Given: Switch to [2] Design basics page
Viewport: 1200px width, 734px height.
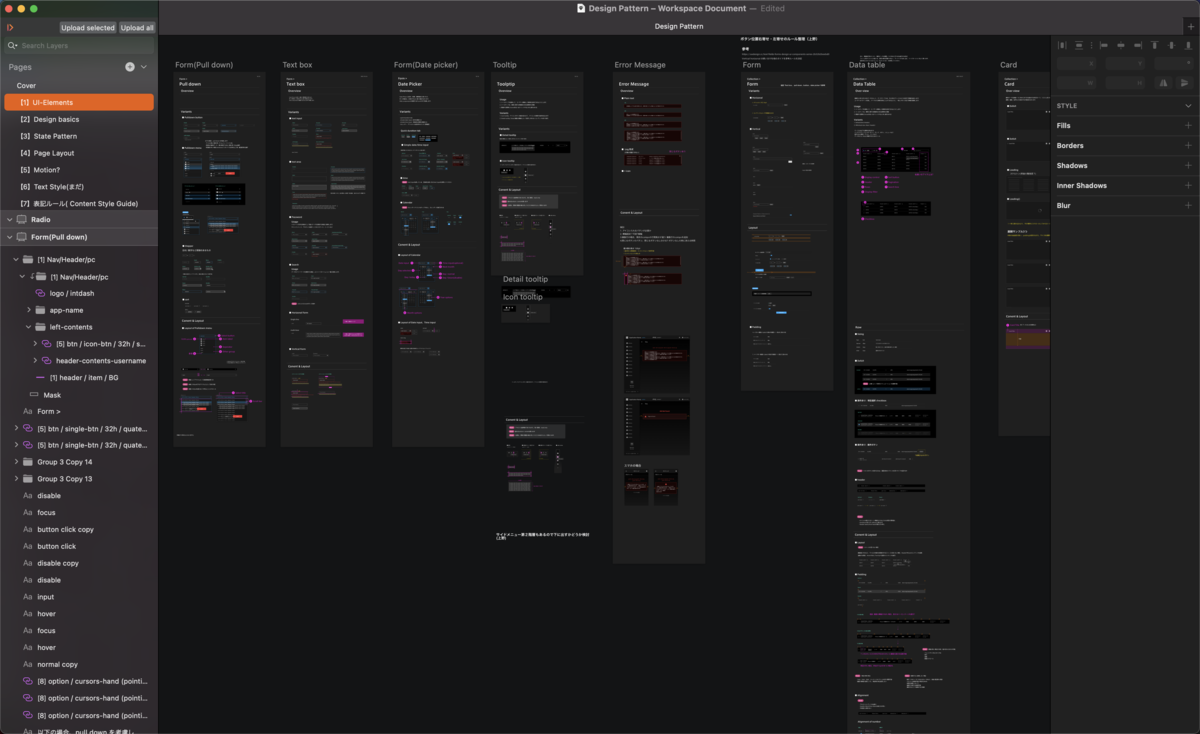Looking at the screenshot, I should 50,119.
